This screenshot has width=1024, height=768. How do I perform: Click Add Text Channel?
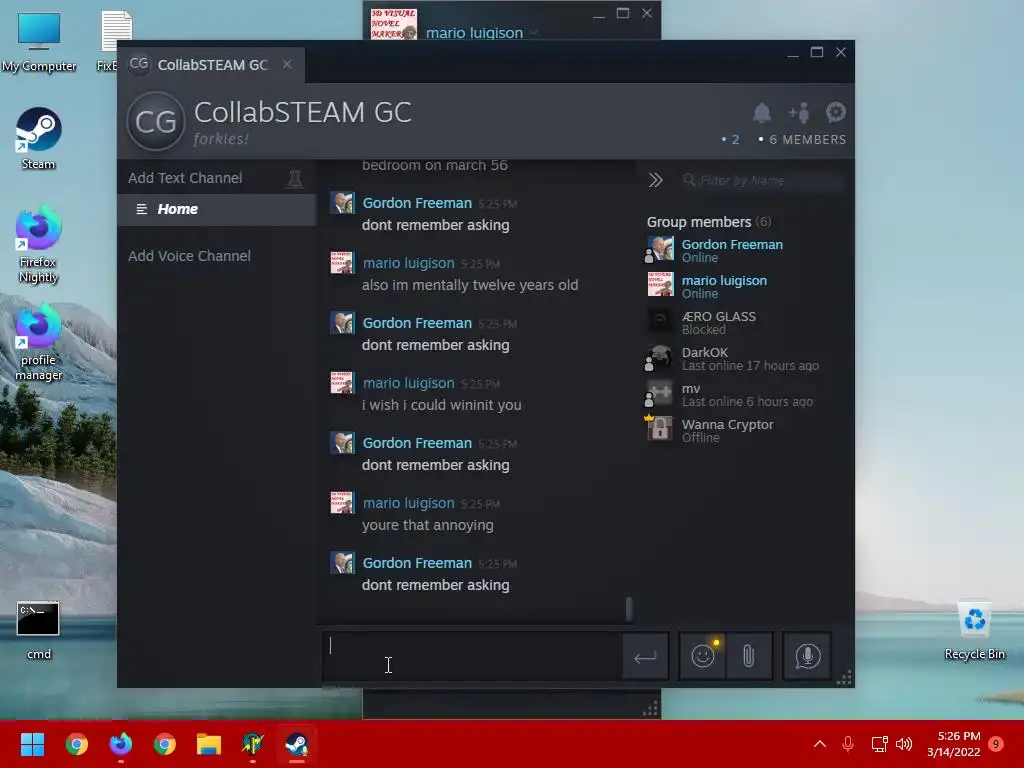pyautogui.click(x=185, y=178)
